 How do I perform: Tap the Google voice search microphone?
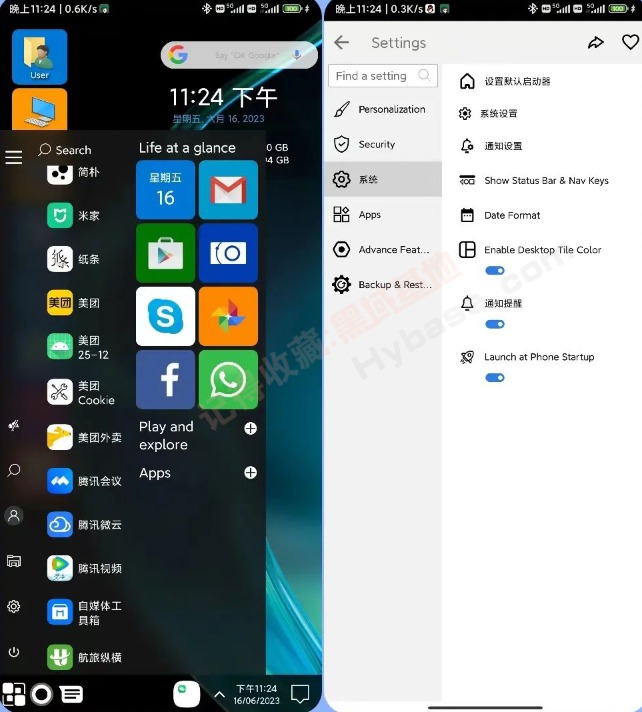coord(297,55)
